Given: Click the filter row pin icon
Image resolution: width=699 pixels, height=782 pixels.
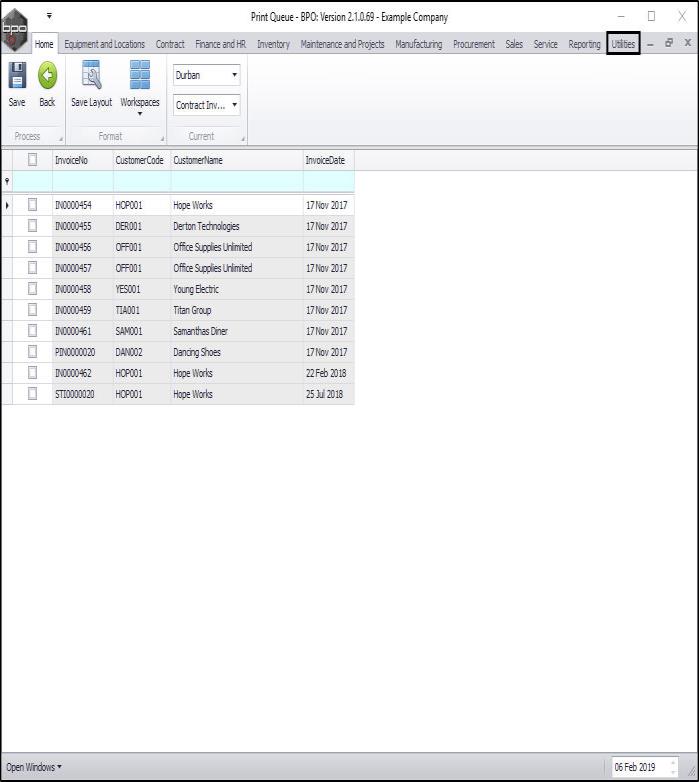Looking at the screenshot, I should (7, 181).
